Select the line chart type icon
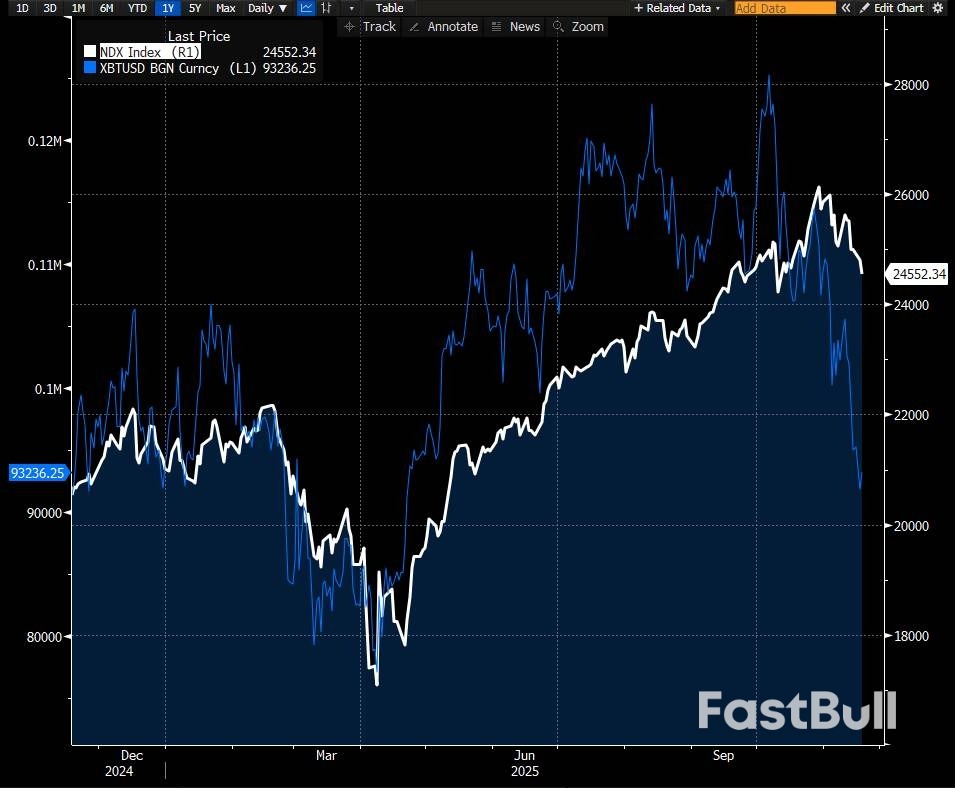The height and width of the screenshot is (788, 955). tap(306, 8)
